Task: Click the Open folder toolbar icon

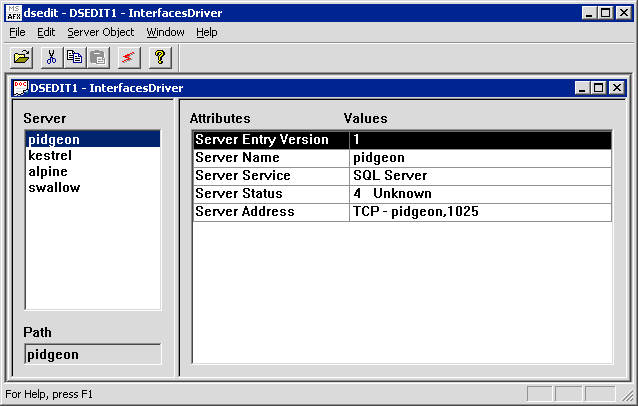Action: pyautogui.click(x=22, y=57)
